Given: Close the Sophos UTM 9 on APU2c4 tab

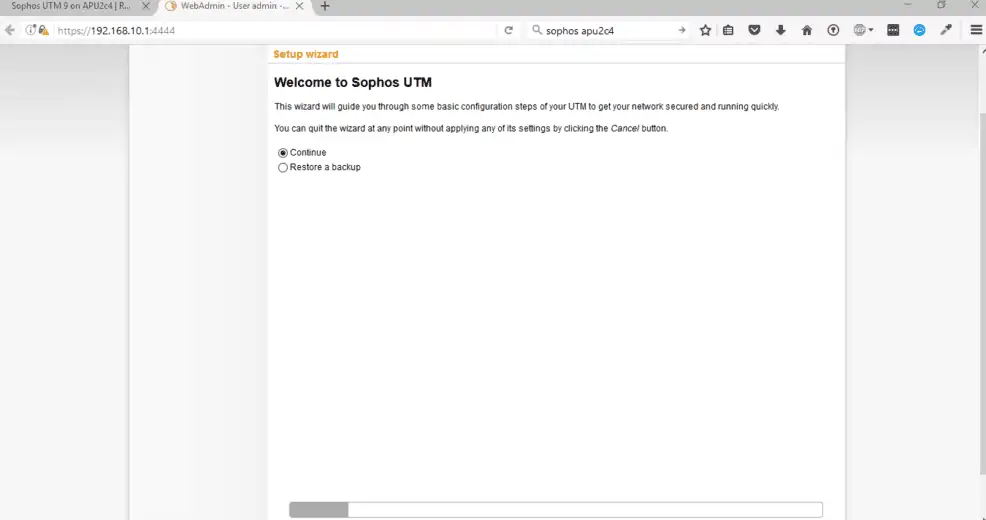Looking at the screenshot, I should coord(145,6).
